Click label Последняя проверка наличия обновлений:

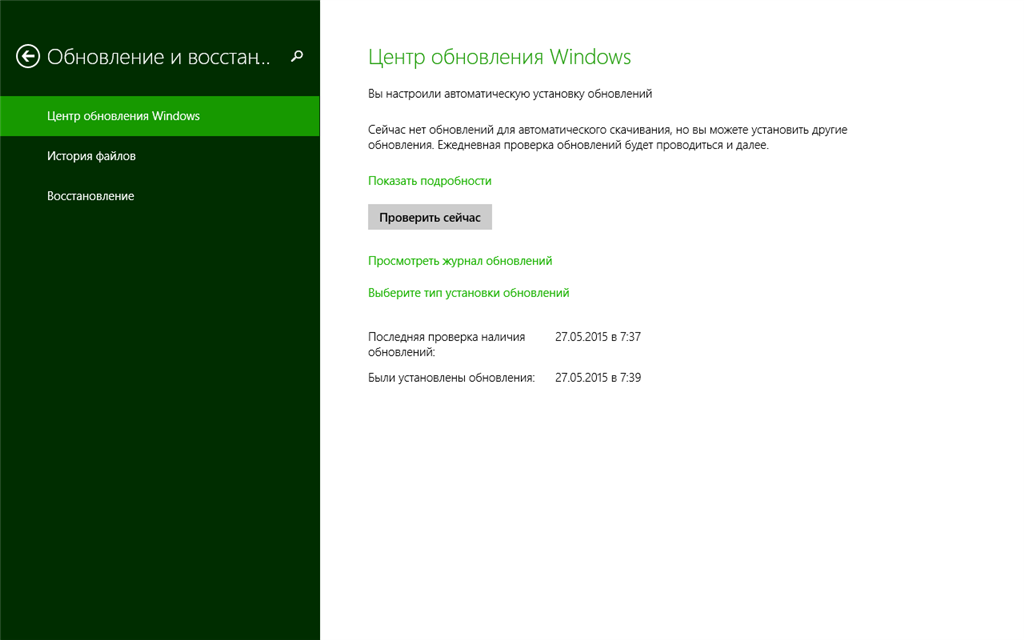[447, 344]
